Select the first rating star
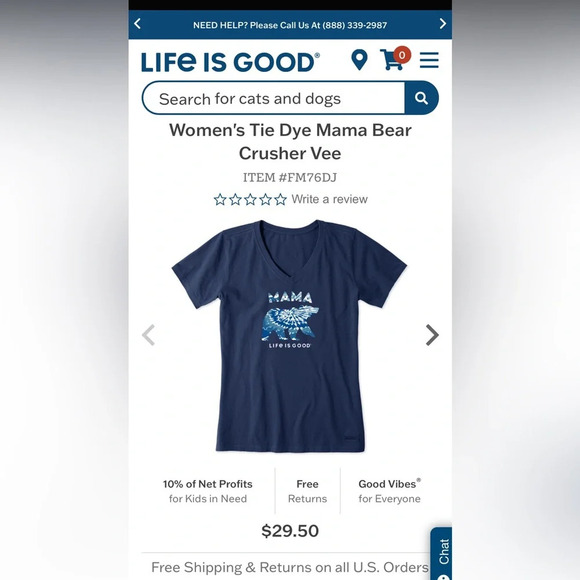The width and height of the screenshot is (580, 580). pos(220,199)
